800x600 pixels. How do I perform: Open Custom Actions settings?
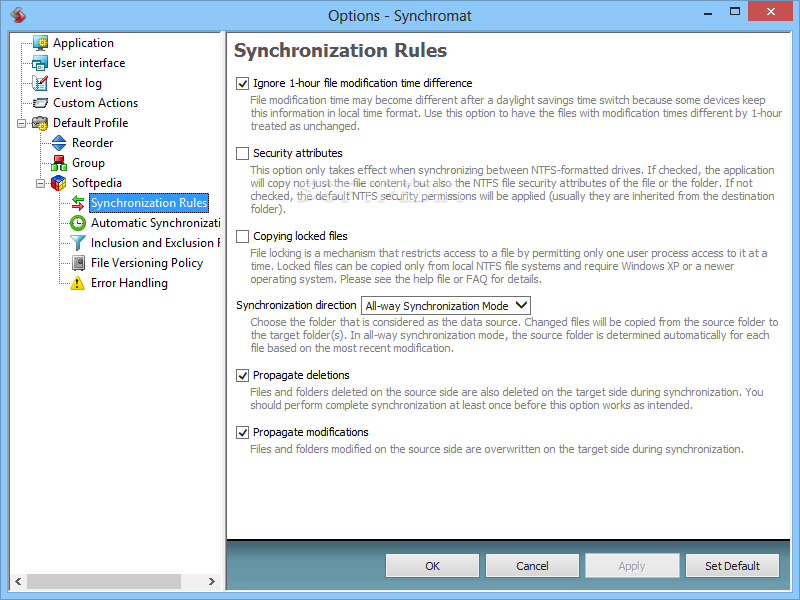pyautogui.click(x=95, y=103)
